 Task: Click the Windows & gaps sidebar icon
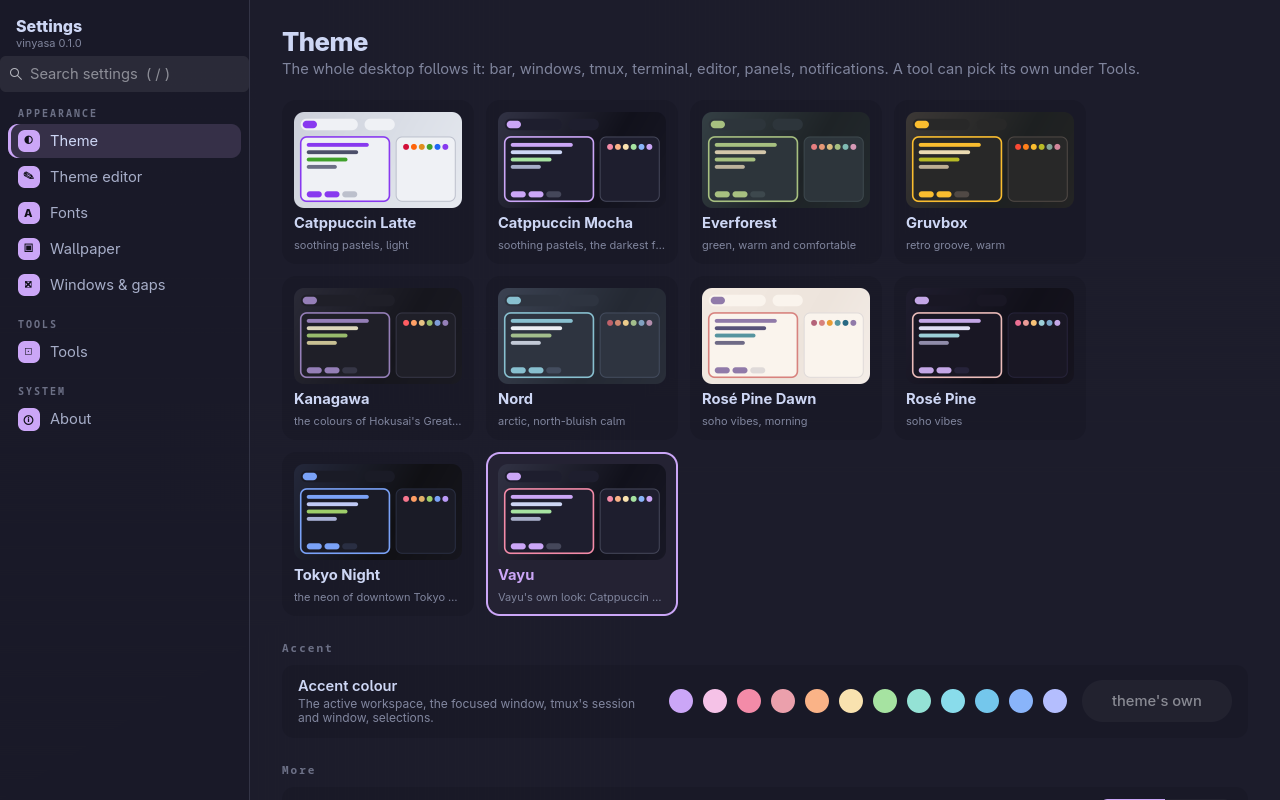(29, 285)
